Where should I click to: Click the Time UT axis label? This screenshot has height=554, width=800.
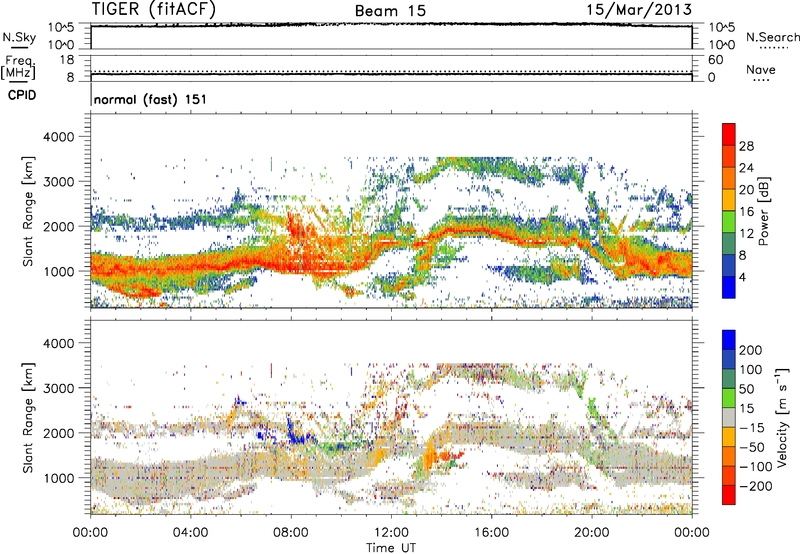click(x=391, y=548)
